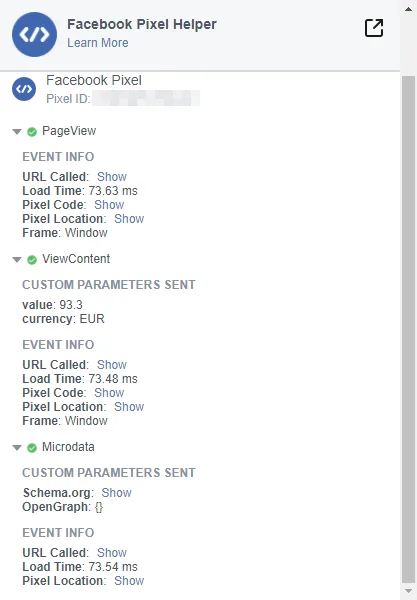Click the small Facebook Pixel code icon

pos(24,89)
